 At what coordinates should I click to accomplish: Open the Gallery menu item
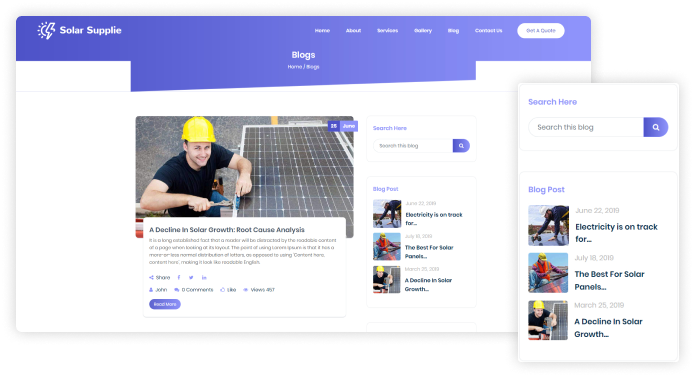click(x=423, y=31)
